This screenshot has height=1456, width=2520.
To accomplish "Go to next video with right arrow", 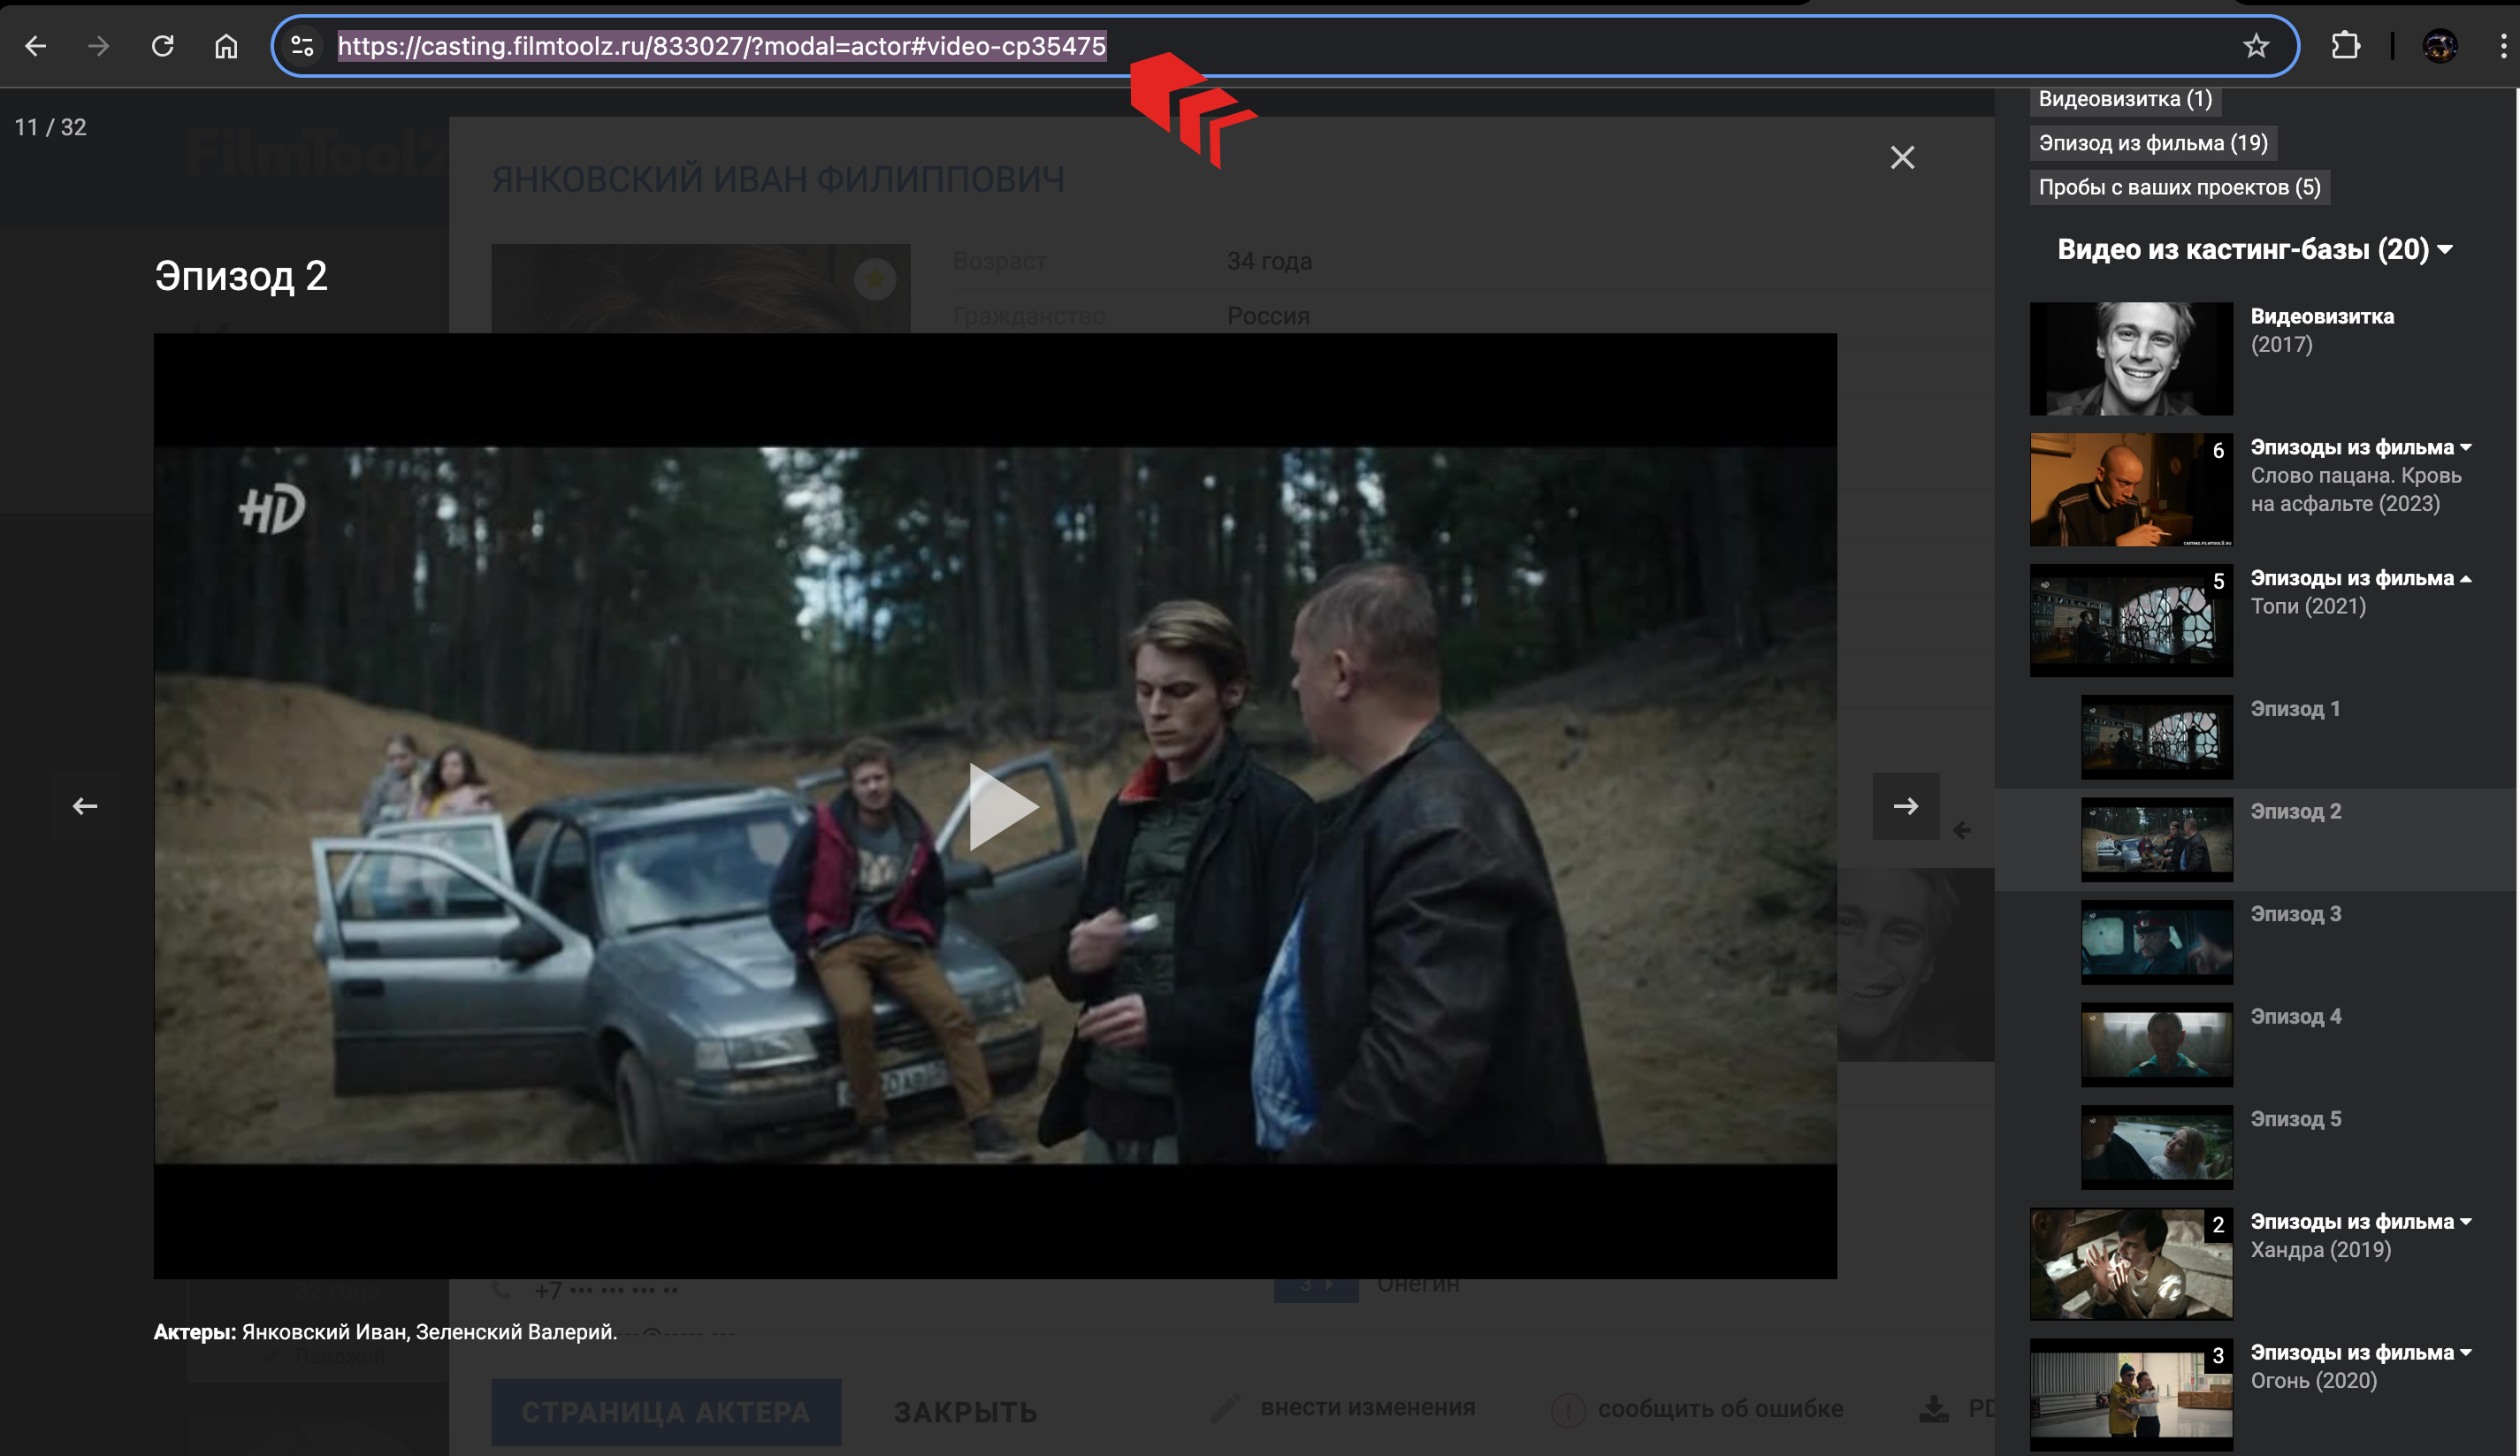I will coord(1906,806).
